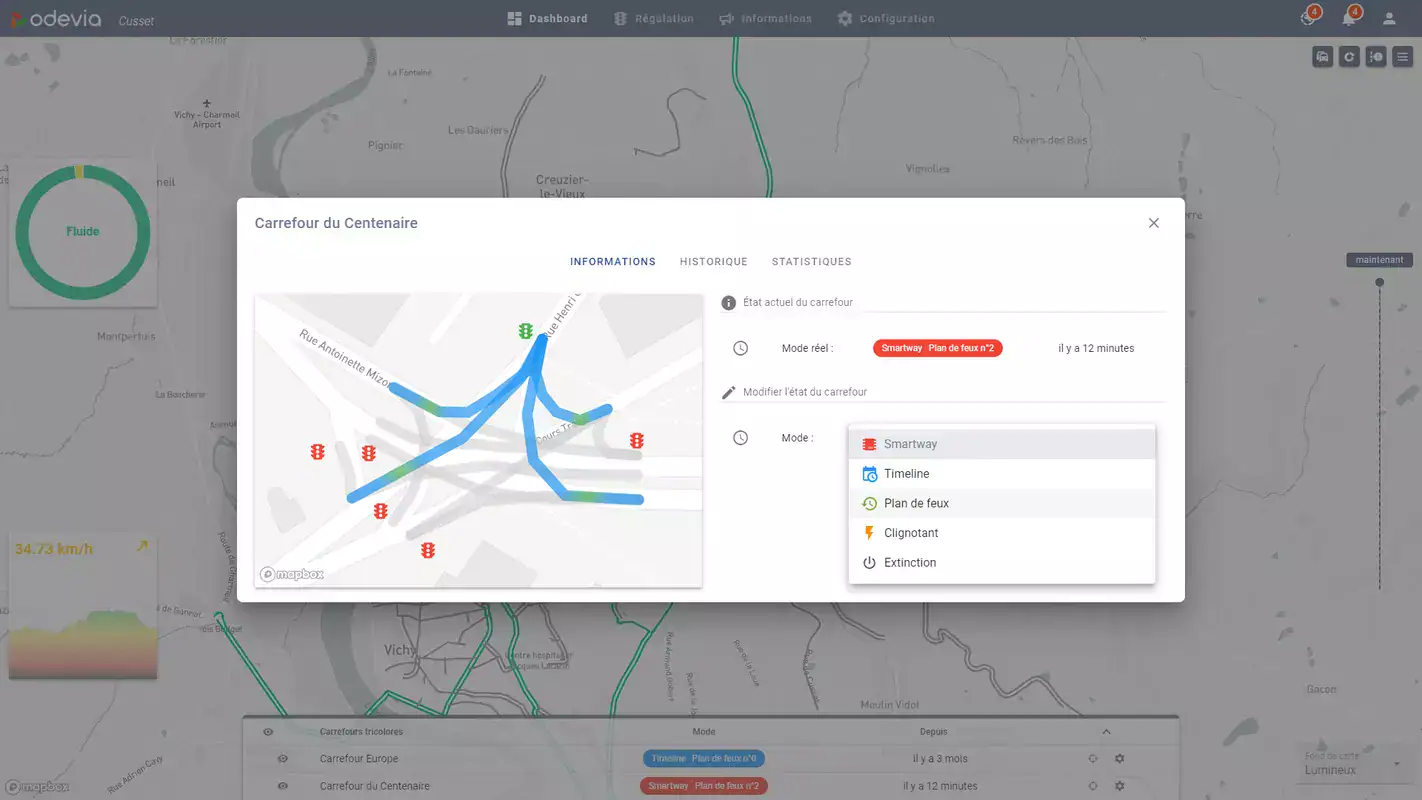Open settings gear for Carrefour Europe

(1120, 759)
